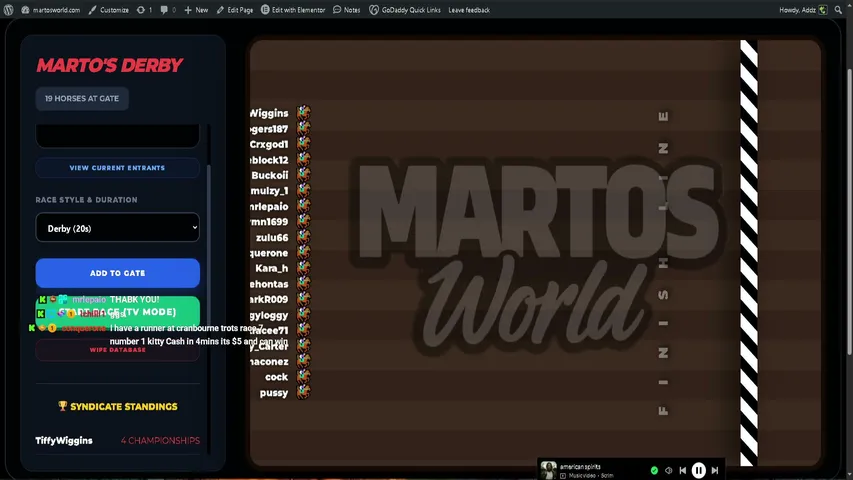
Task: Open the Howdy, Addz account menu
Action: click(803, 10)
